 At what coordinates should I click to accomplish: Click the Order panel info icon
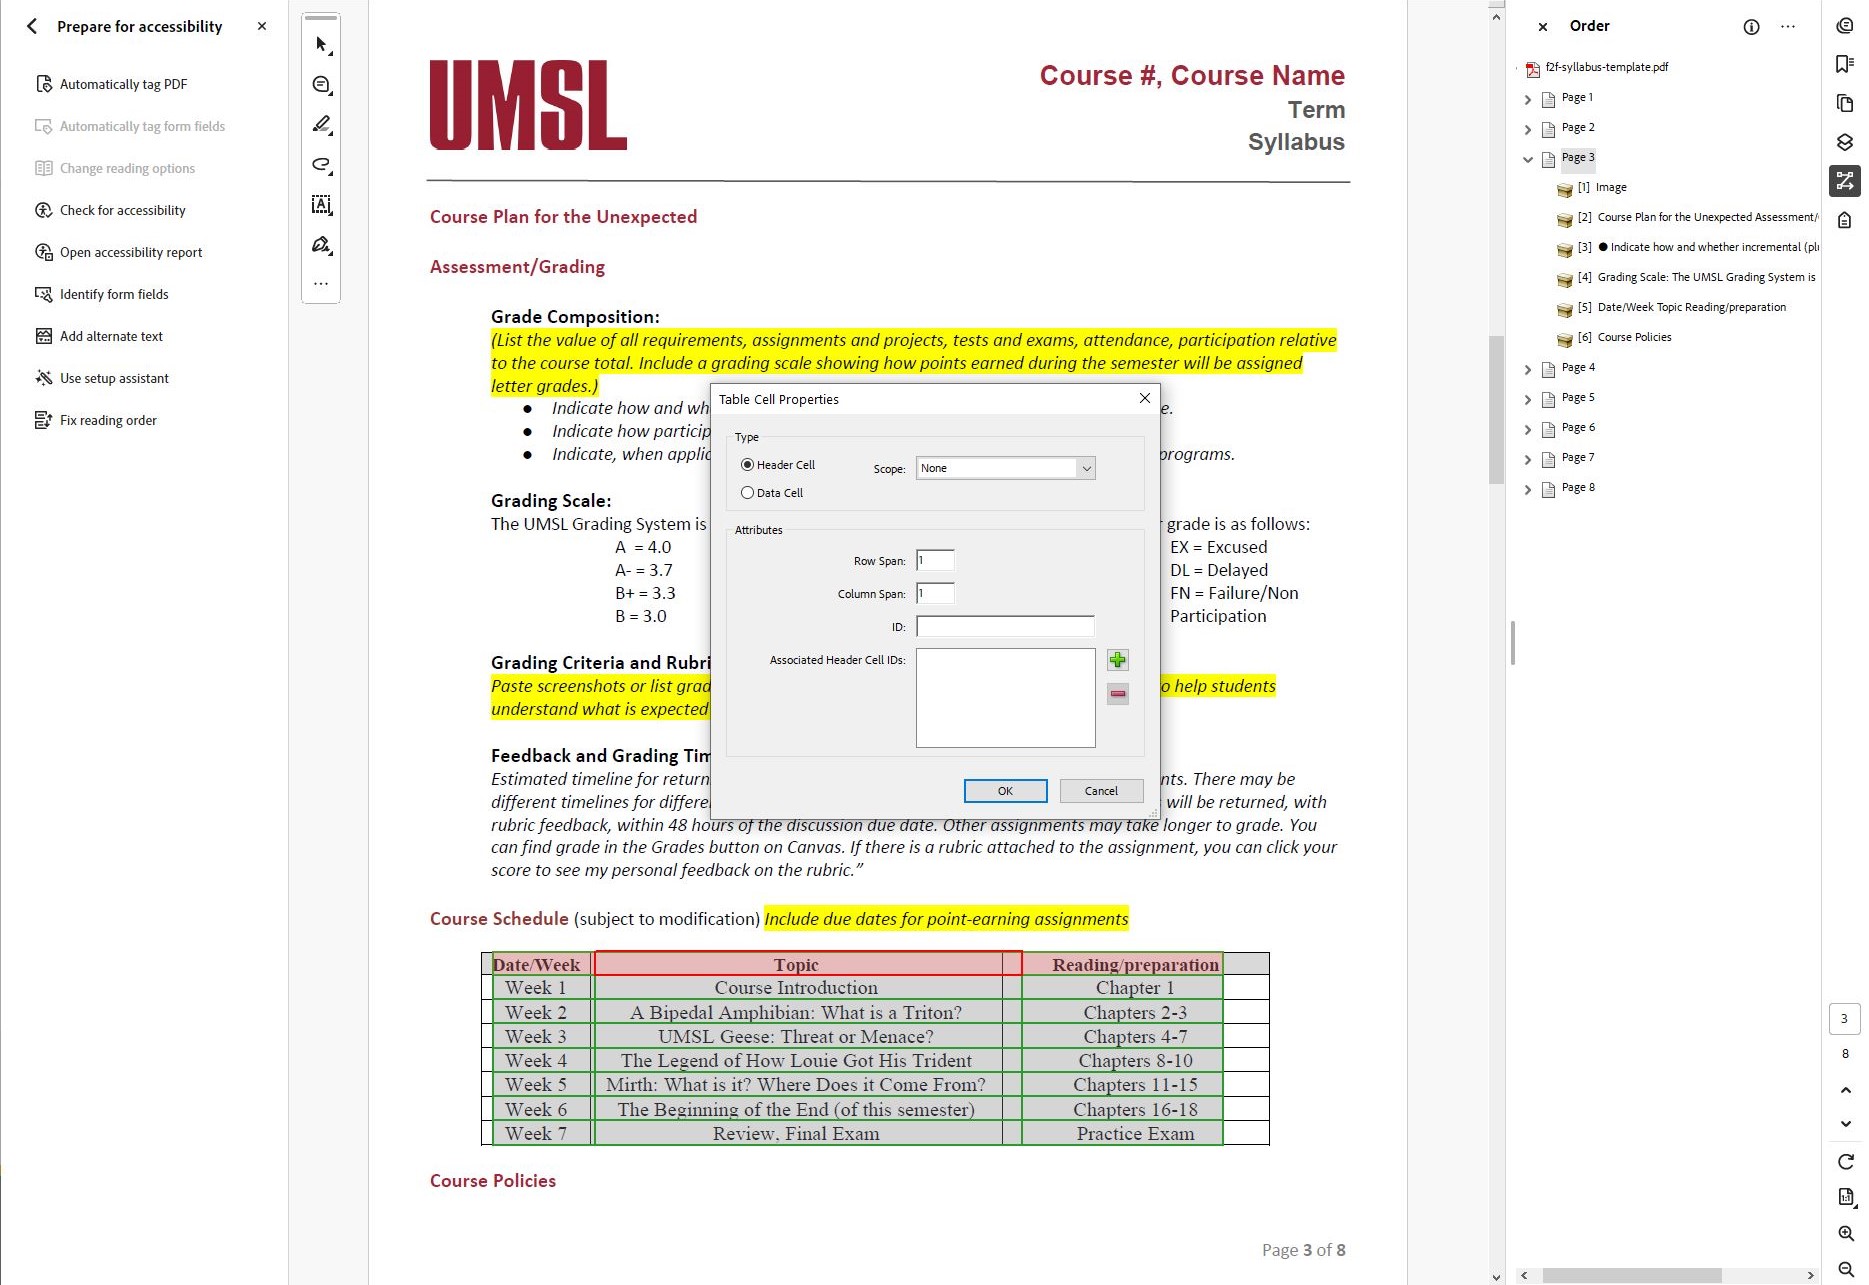click(1751, 27)
